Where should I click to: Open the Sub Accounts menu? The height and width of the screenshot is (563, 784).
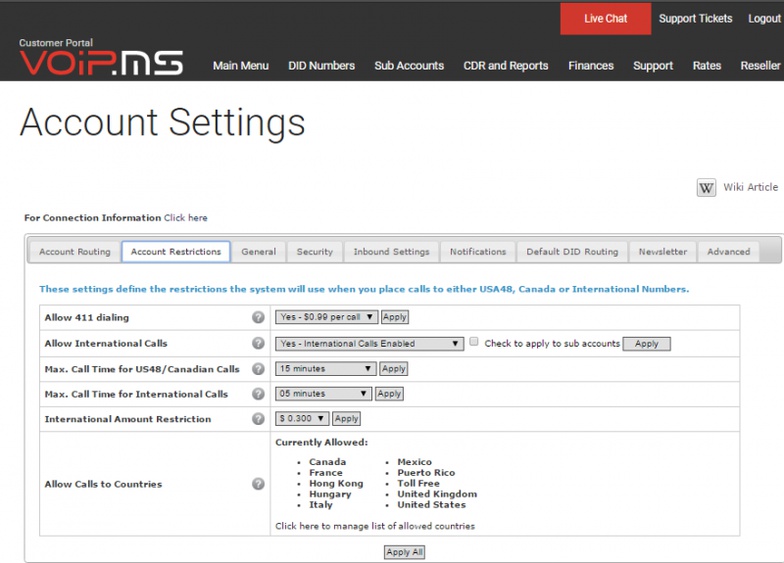click(x=409, y=66)
